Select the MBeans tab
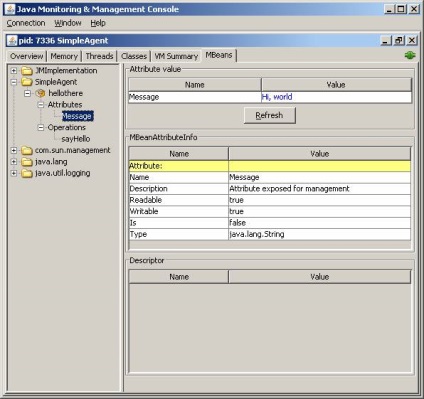Image resolution: width=424 pixels, height=399 pixels. [219, 55]
